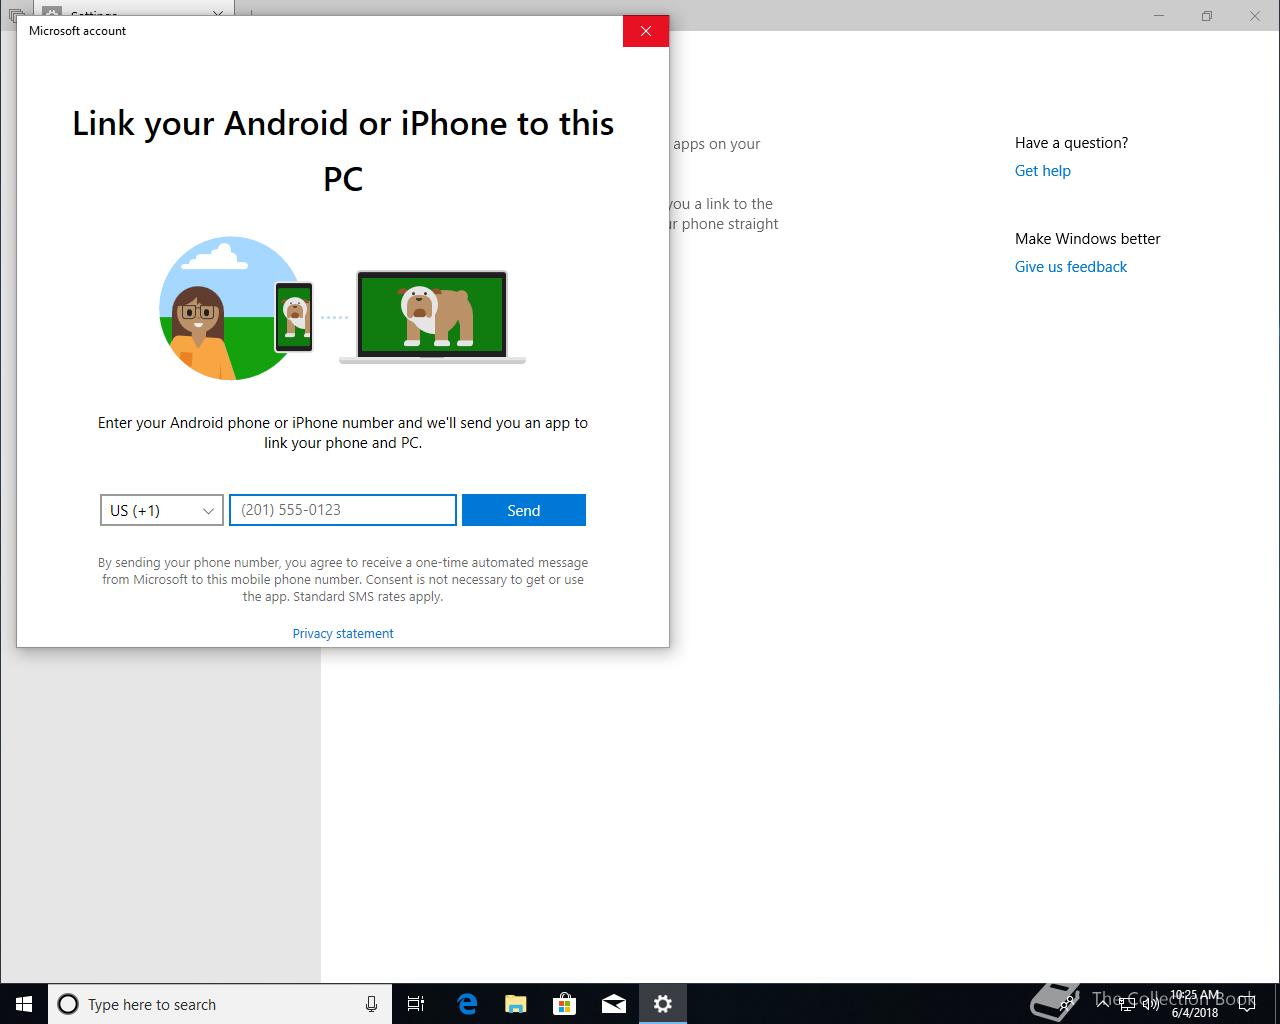Select the Settings gear taskbar icon

(x=662, y=1004)
